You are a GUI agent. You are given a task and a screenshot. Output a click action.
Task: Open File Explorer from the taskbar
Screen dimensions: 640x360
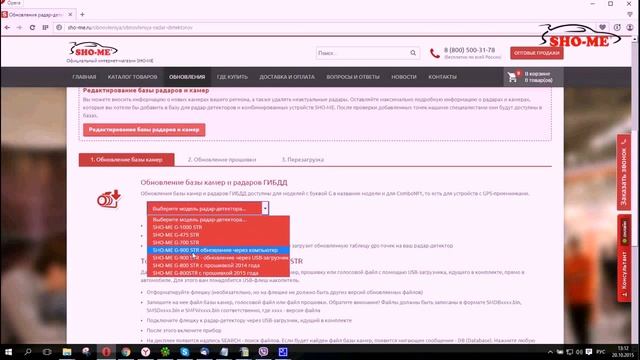point(67,352)
